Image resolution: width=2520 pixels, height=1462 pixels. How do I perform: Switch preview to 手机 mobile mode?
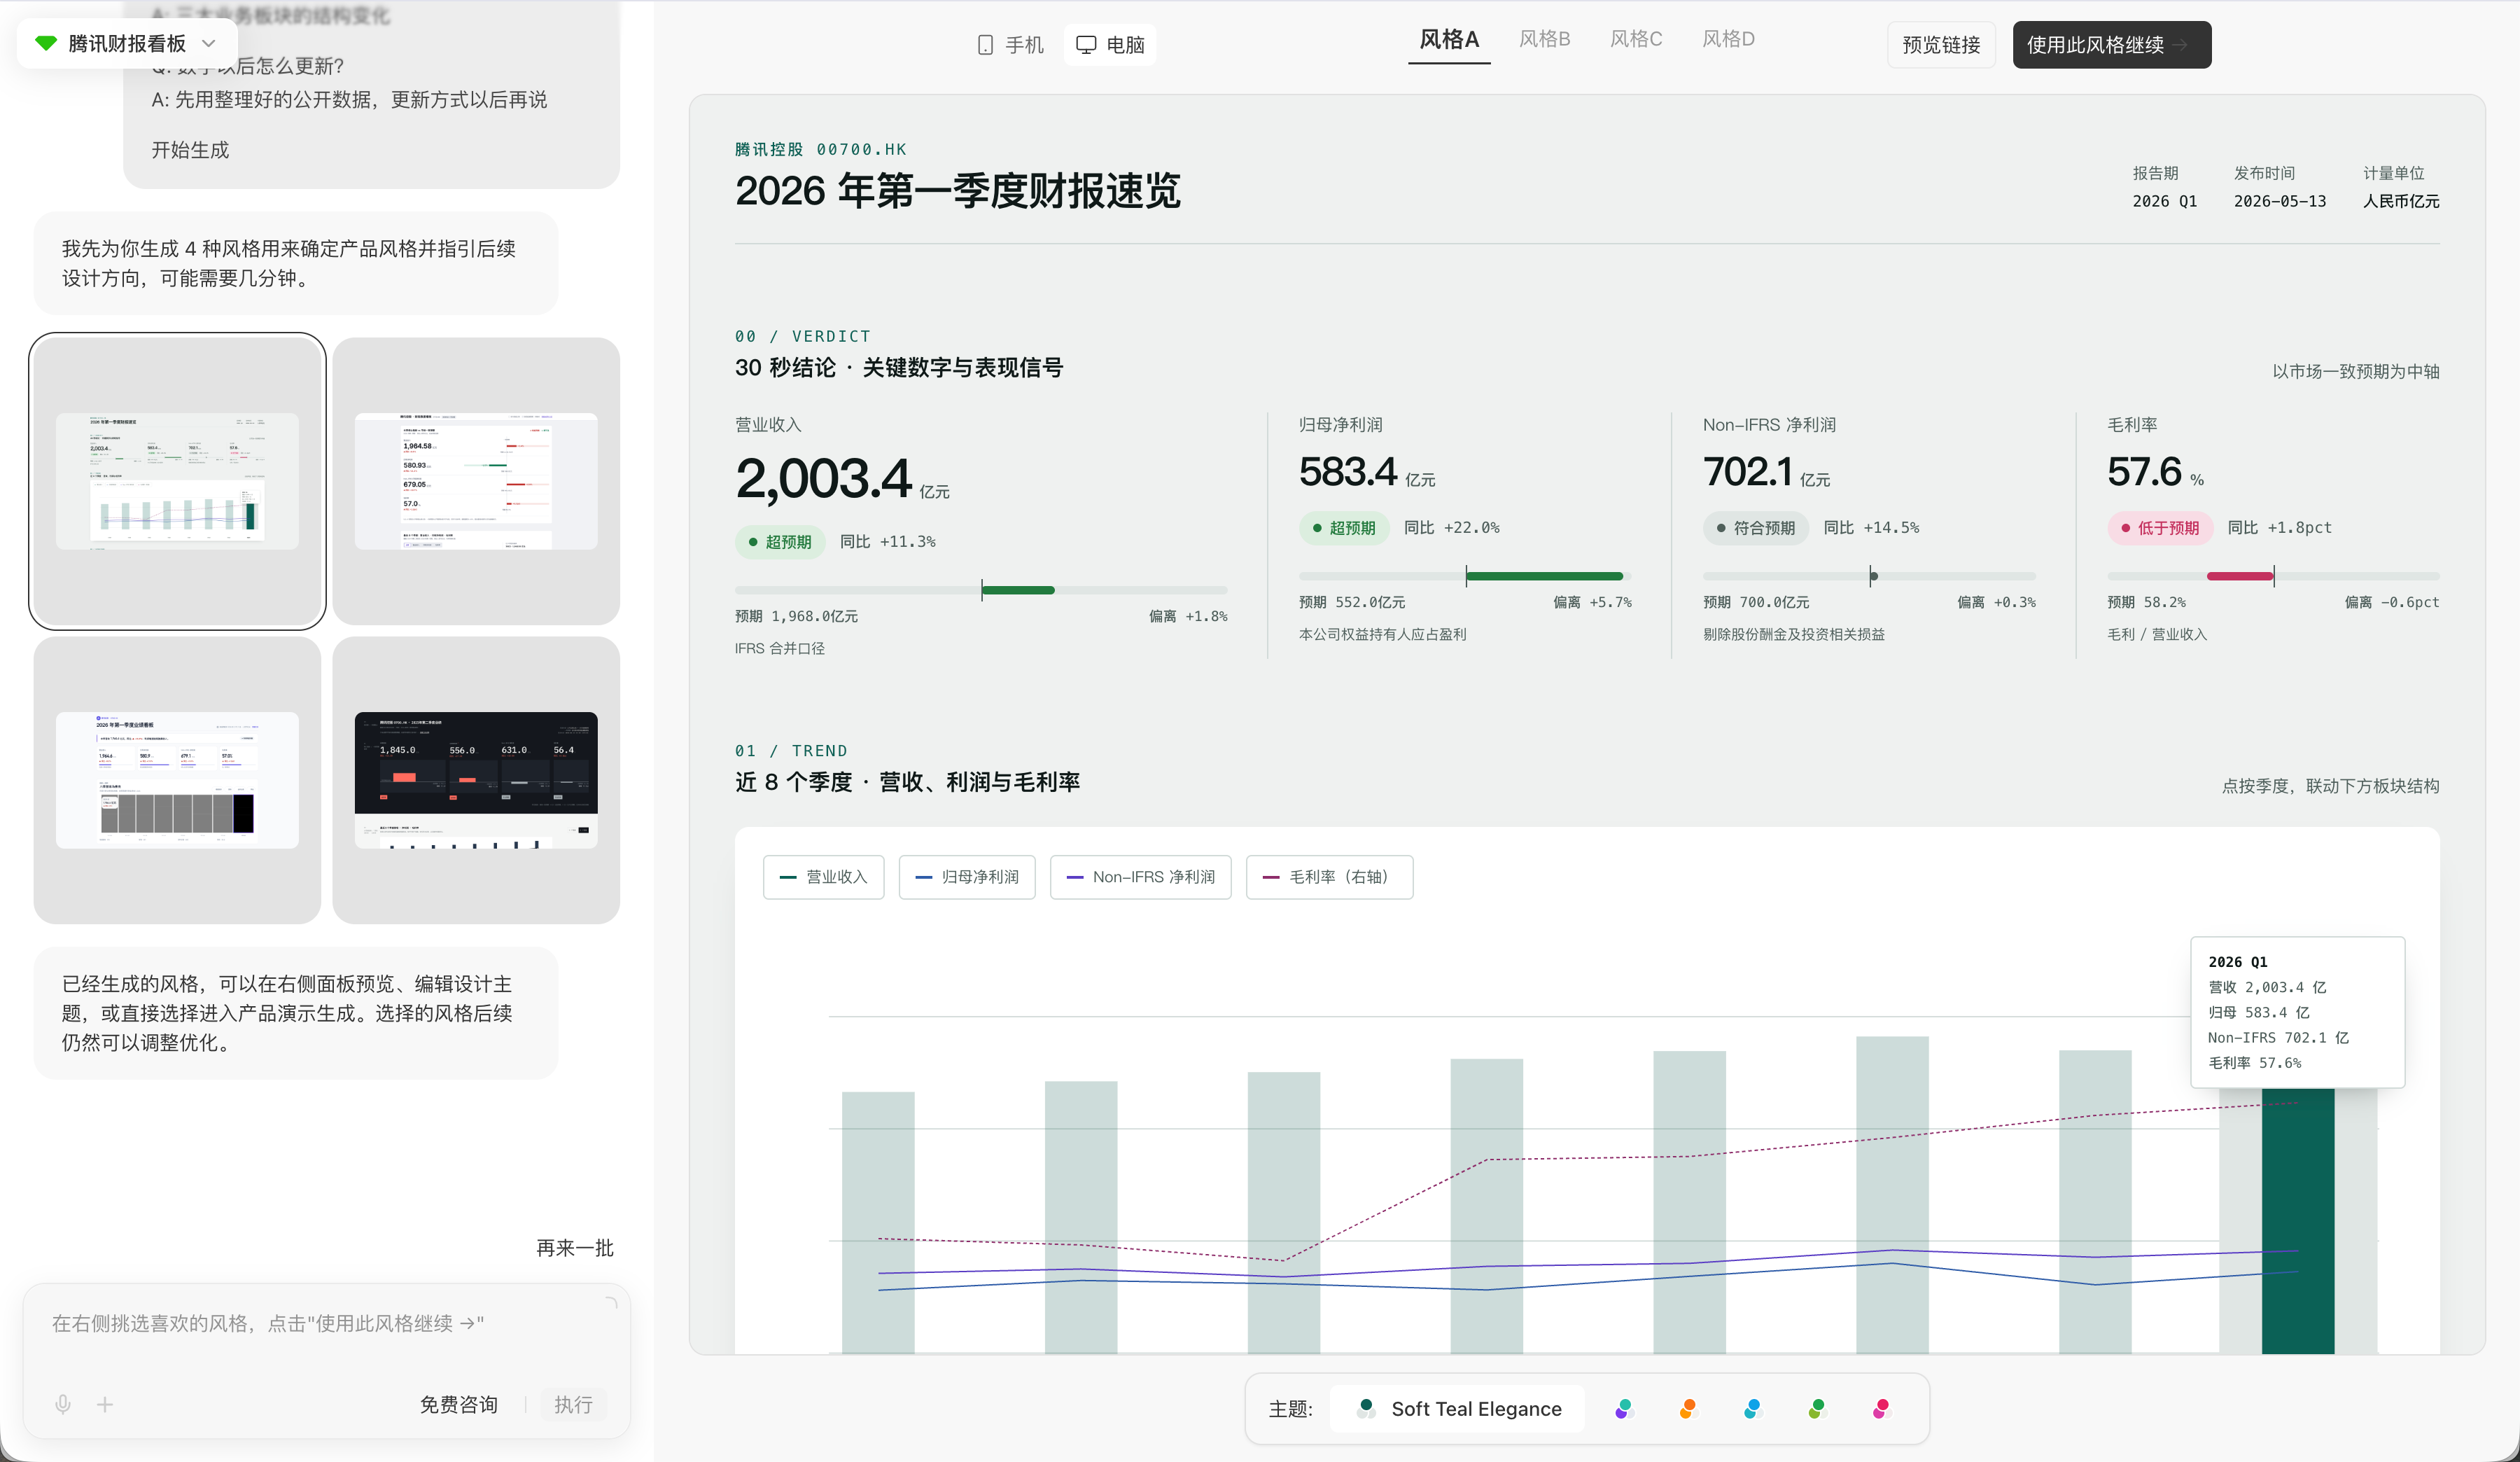[1009, 45]
